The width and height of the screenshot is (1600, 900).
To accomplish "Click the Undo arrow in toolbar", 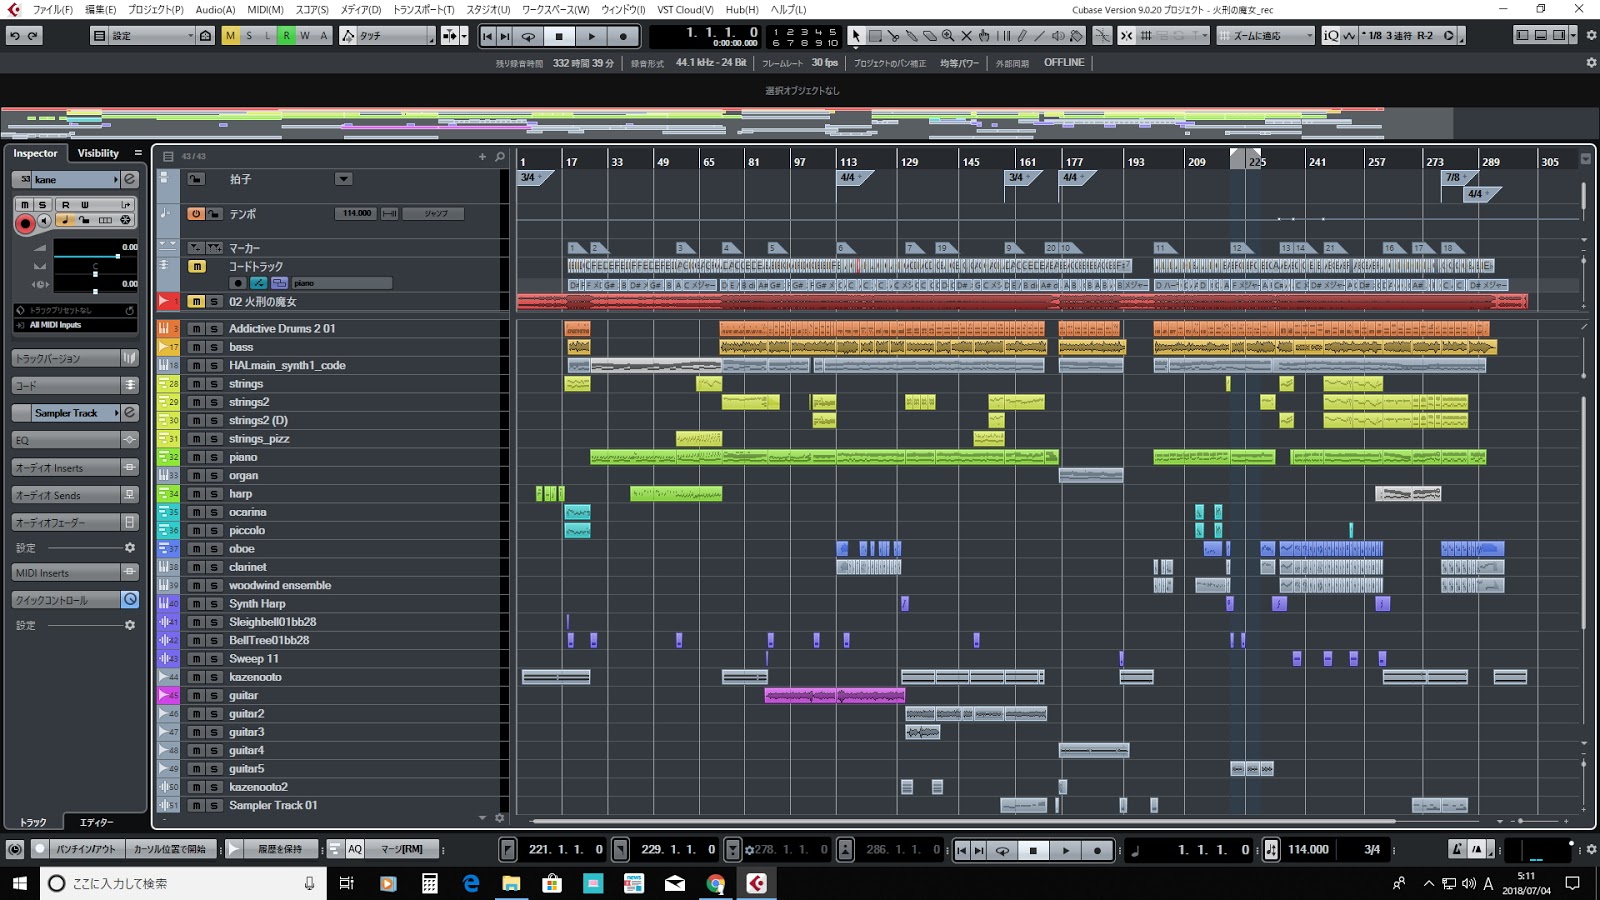I will click(15, 36).
